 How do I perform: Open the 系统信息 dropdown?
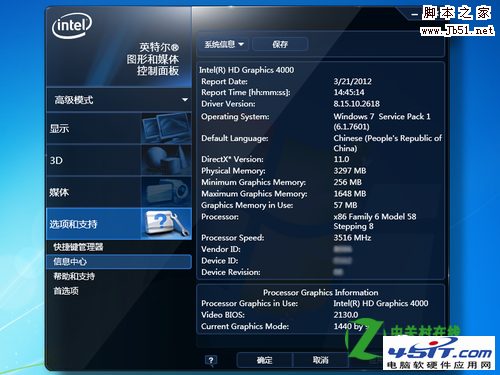tap(224, 44)
